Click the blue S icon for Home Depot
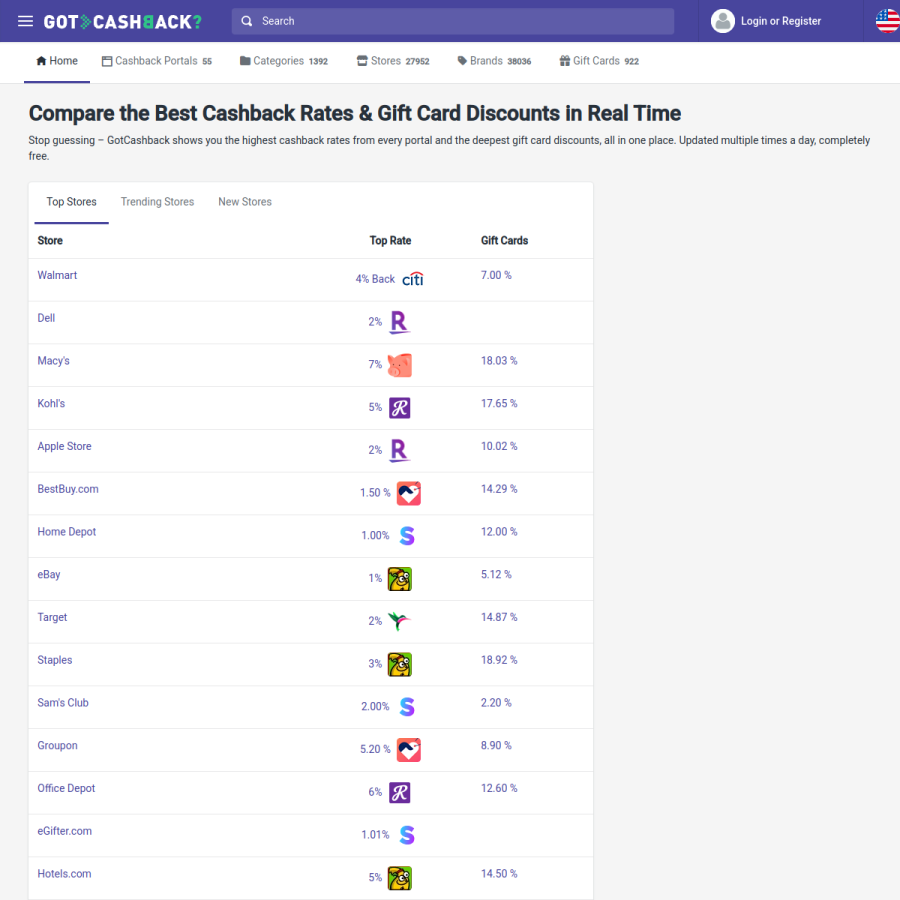Image resolution: width=900 pixels, height=900 pixels. tap(407, 536)
